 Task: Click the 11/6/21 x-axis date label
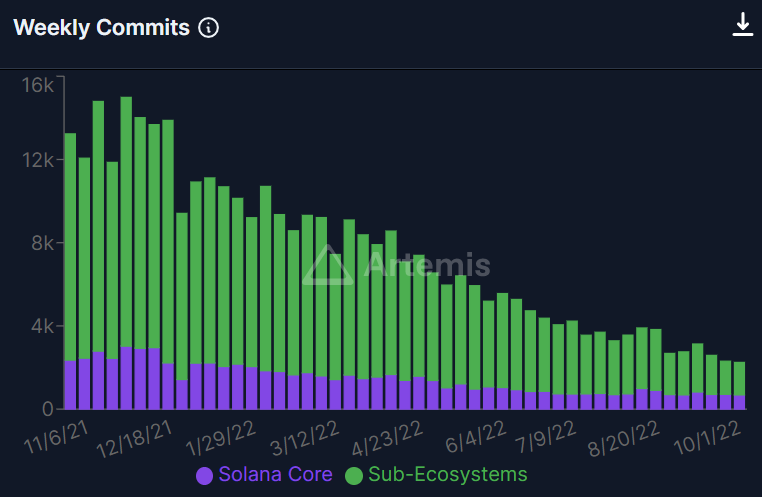56,437
